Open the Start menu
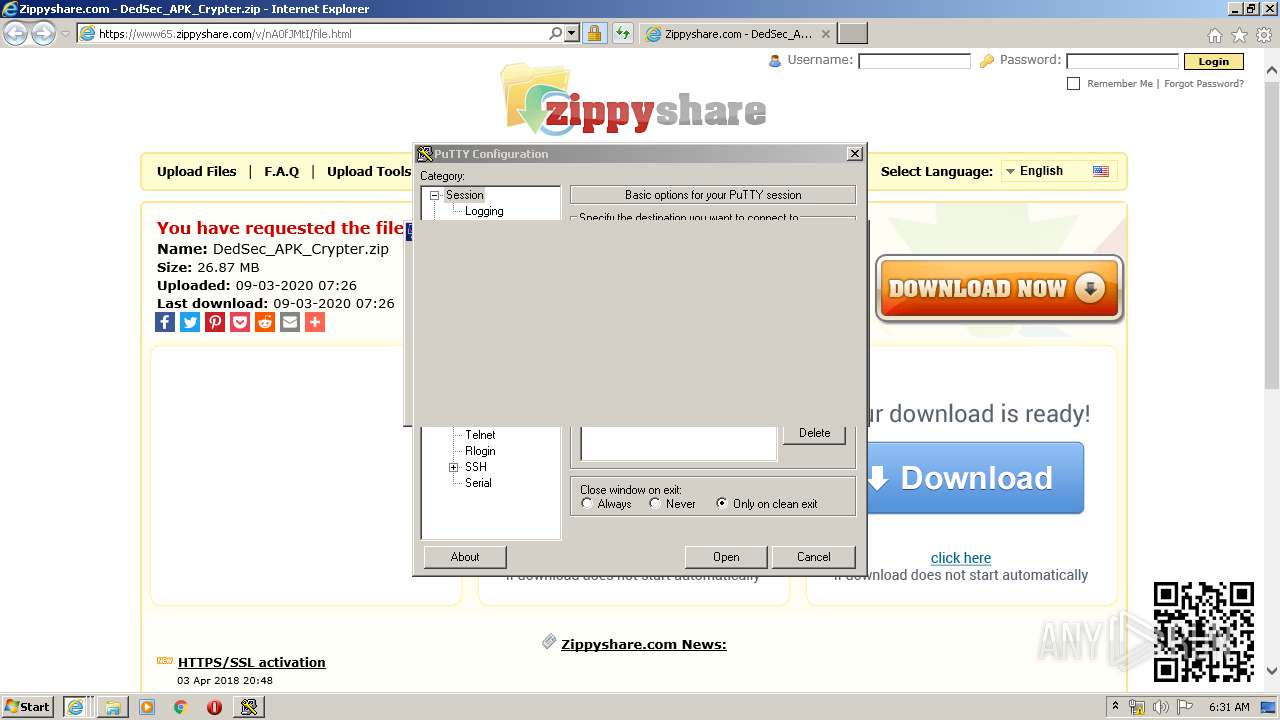Viewport: 1280px width, 720px height. (x=28, y=706)
